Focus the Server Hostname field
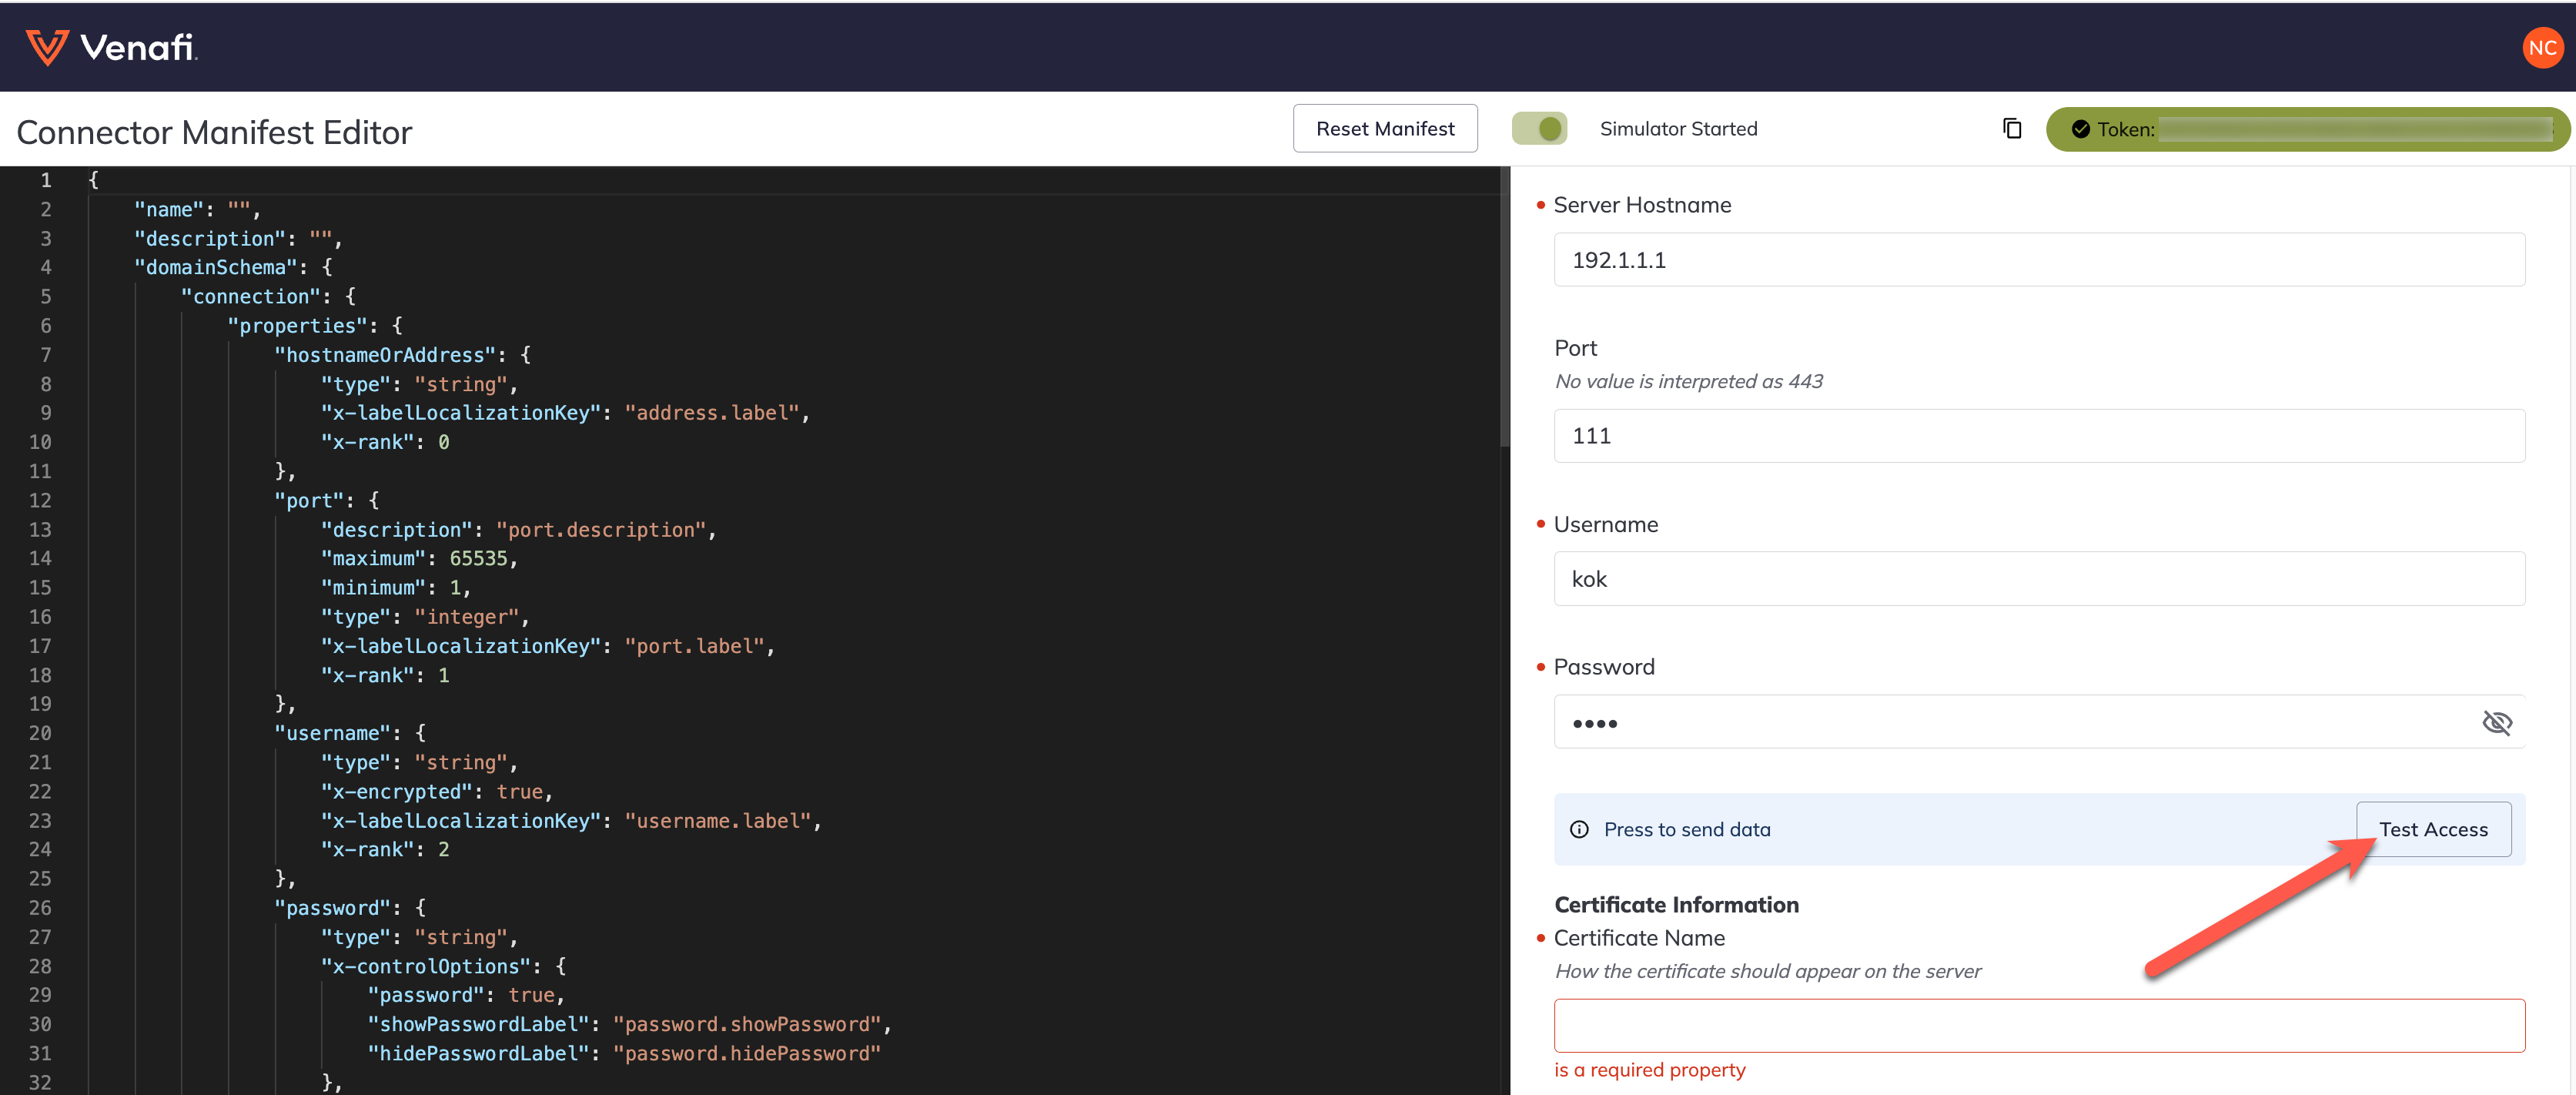 2039,260
